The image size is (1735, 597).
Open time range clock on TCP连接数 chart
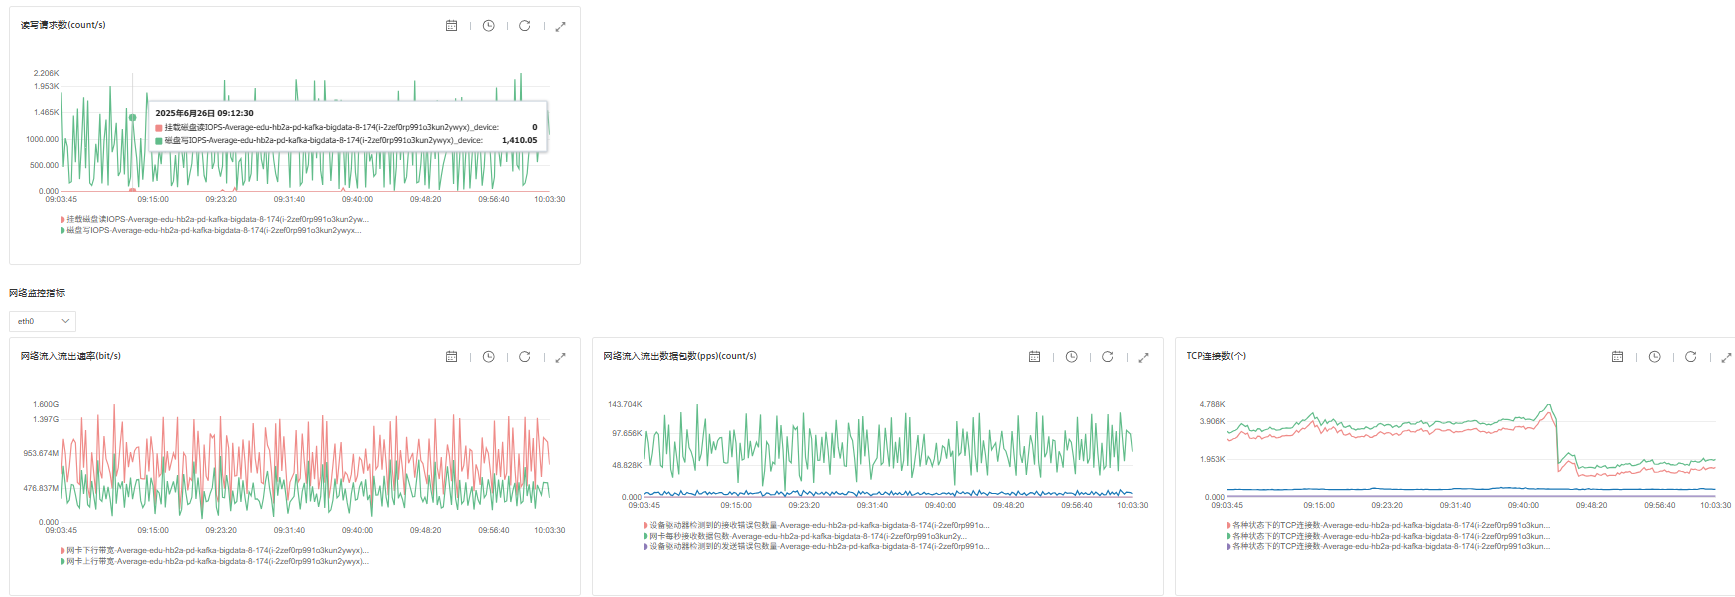(x=1654, y=357)
